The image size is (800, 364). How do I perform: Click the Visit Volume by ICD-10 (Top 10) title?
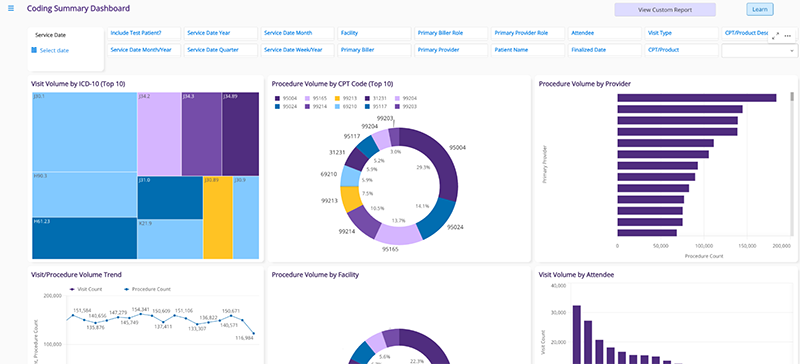[x=78, y=84]
